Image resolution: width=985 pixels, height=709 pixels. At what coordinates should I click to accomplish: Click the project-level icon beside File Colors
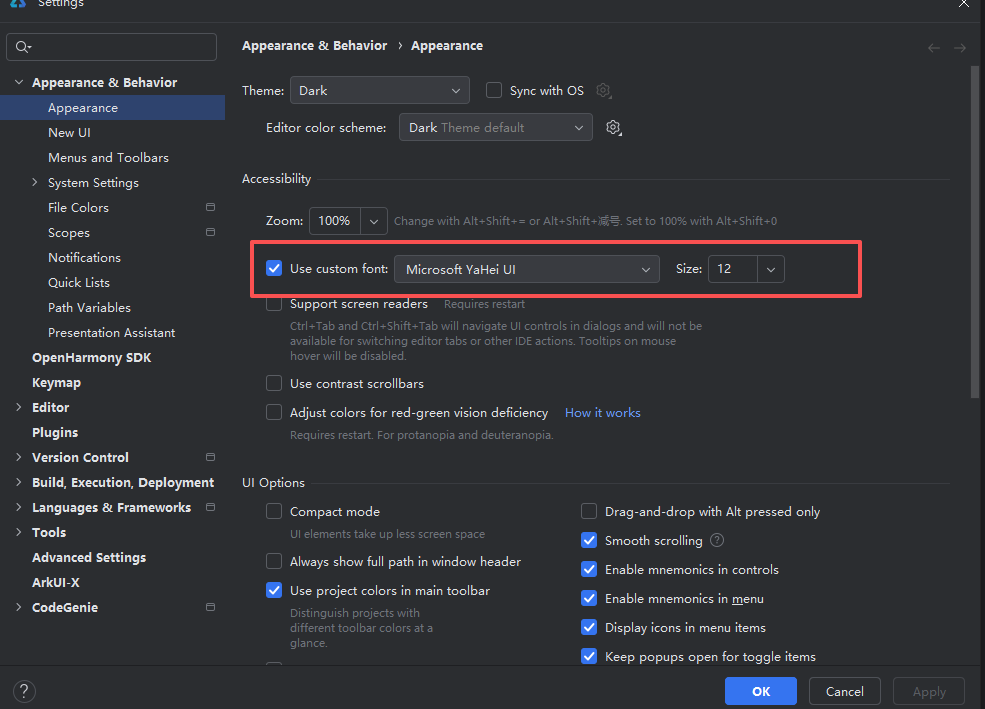pyautogui.click(x=210, y=208)
